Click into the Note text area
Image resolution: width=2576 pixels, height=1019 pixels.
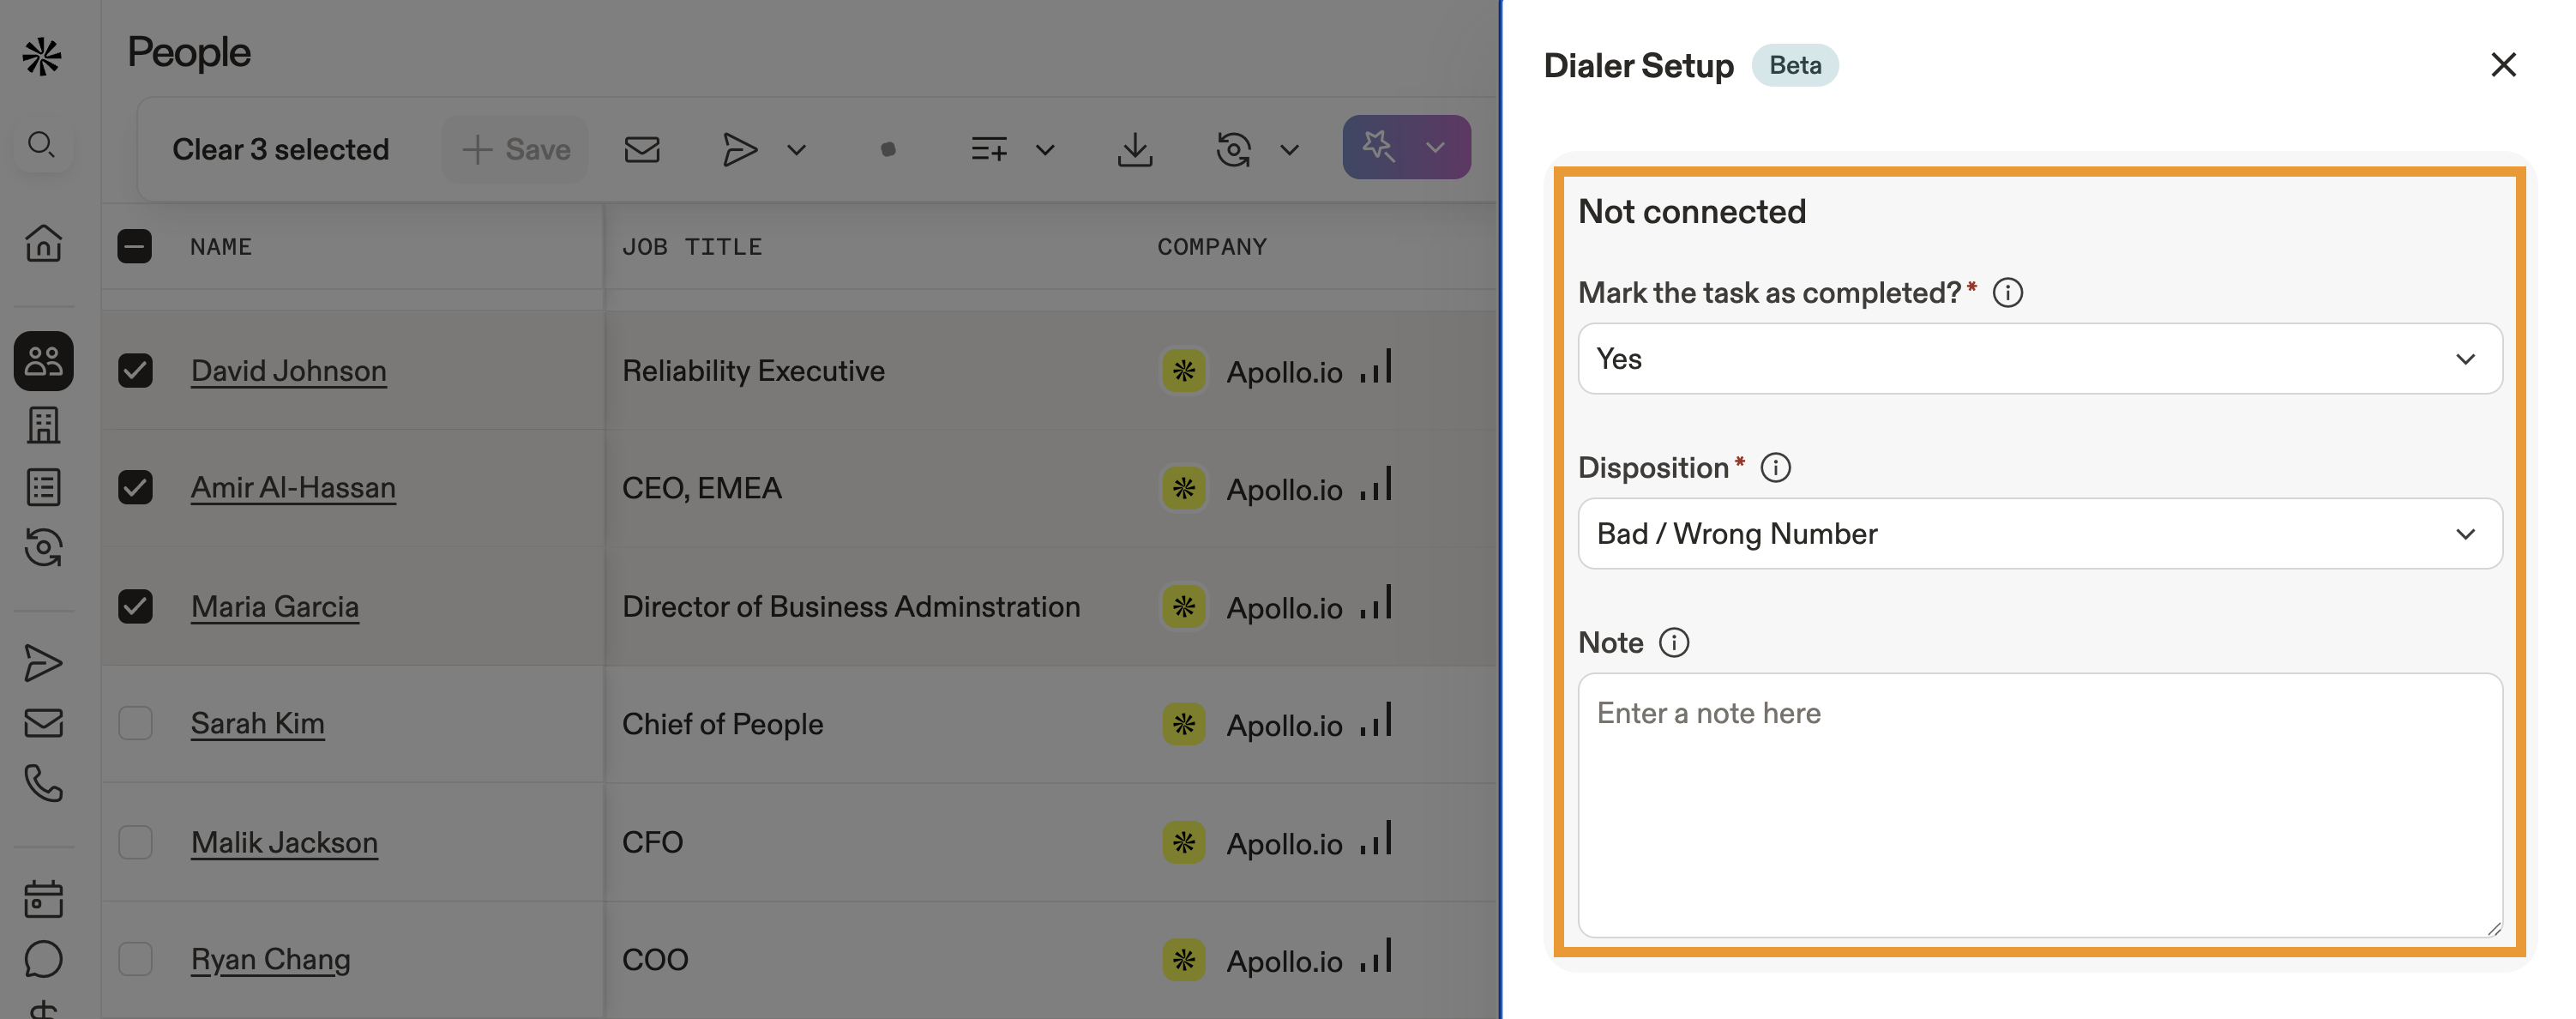2039,805
